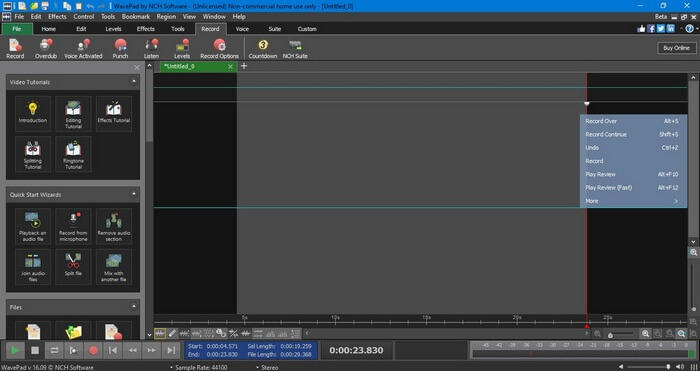Choose Record Continue from context menu
The height and width of the screenshot is (371, 700).
633,134
